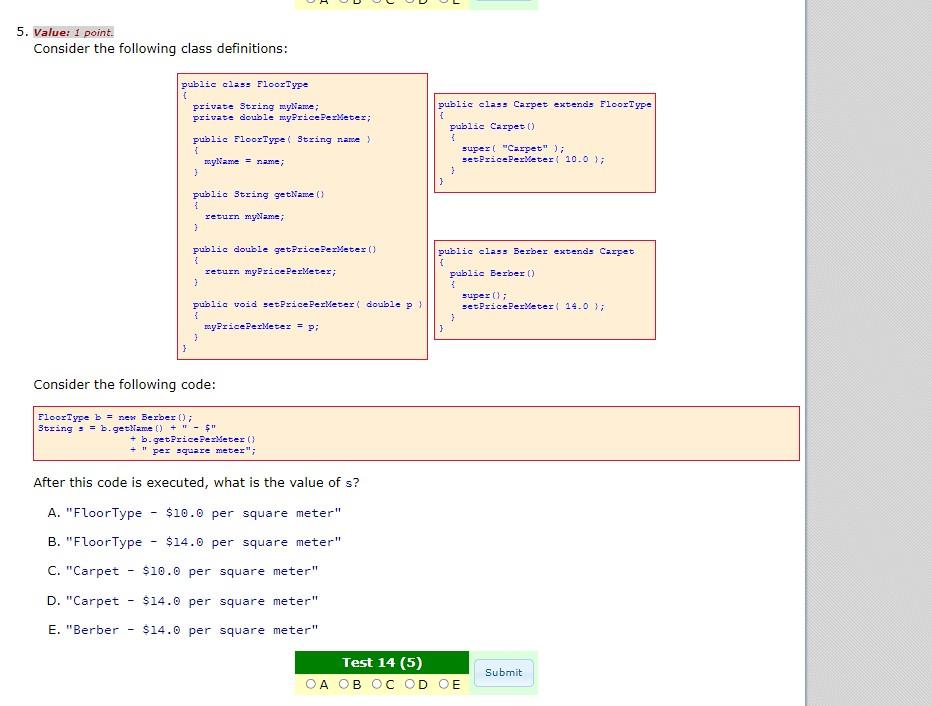Image resolution: width=932 pixels, height=706 pixels.
Task: Click the 'public class FloorType' code line
Action: [244, 84]
